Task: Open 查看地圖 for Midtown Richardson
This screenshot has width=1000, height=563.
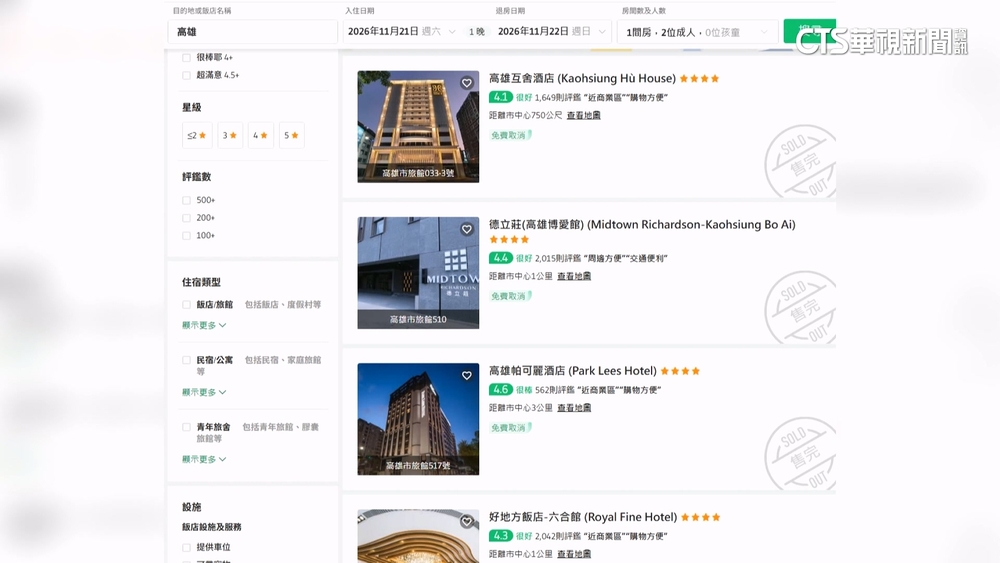Action: click(574, 276)
